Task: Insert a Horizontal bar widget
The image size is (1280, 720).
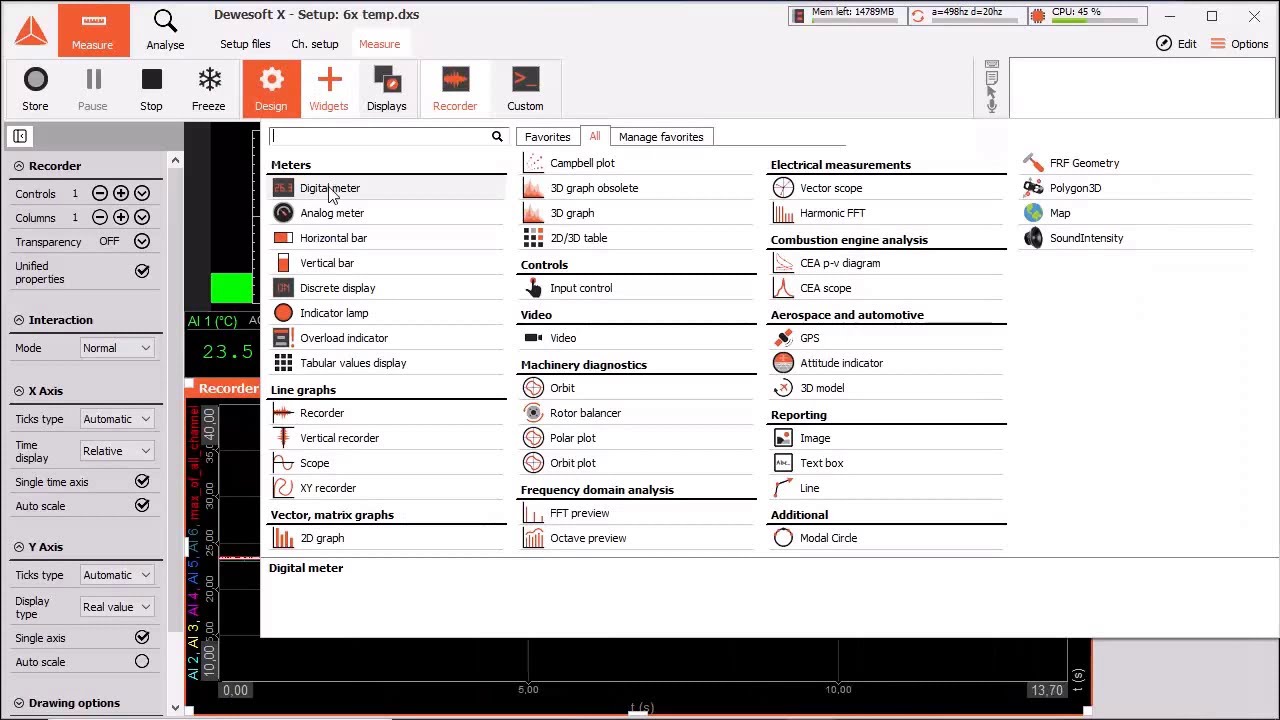Action: pyautogui.click(x=387, y=238)
